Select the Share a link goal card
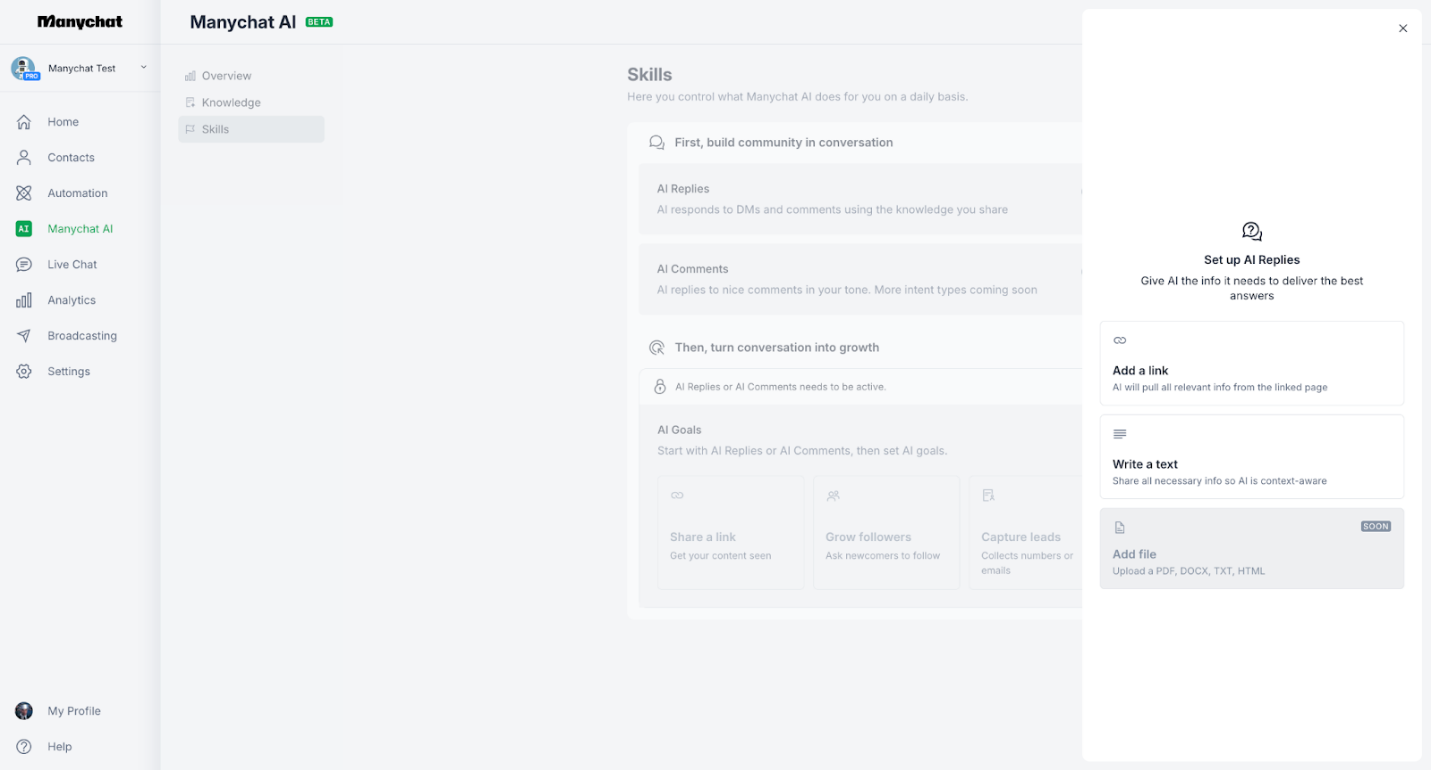Screen dimensions: 1431x770 coord(731,533)
